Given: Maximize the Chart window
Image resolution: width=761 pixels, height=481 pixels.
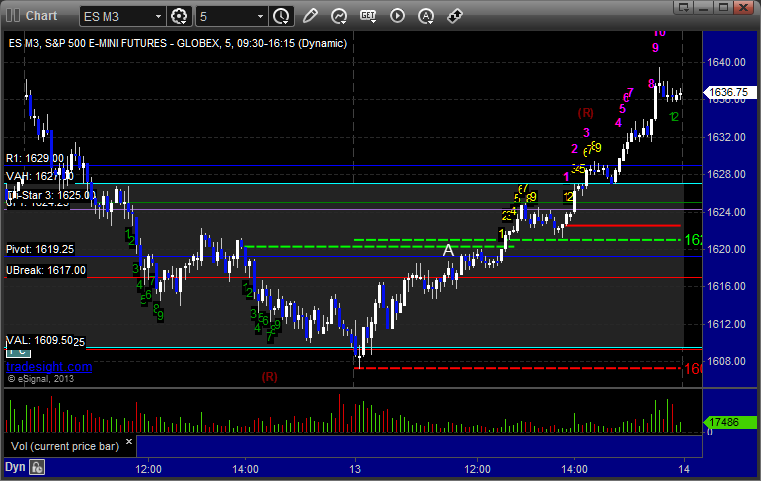Looking at the screenshot, I should click(724, 7).
